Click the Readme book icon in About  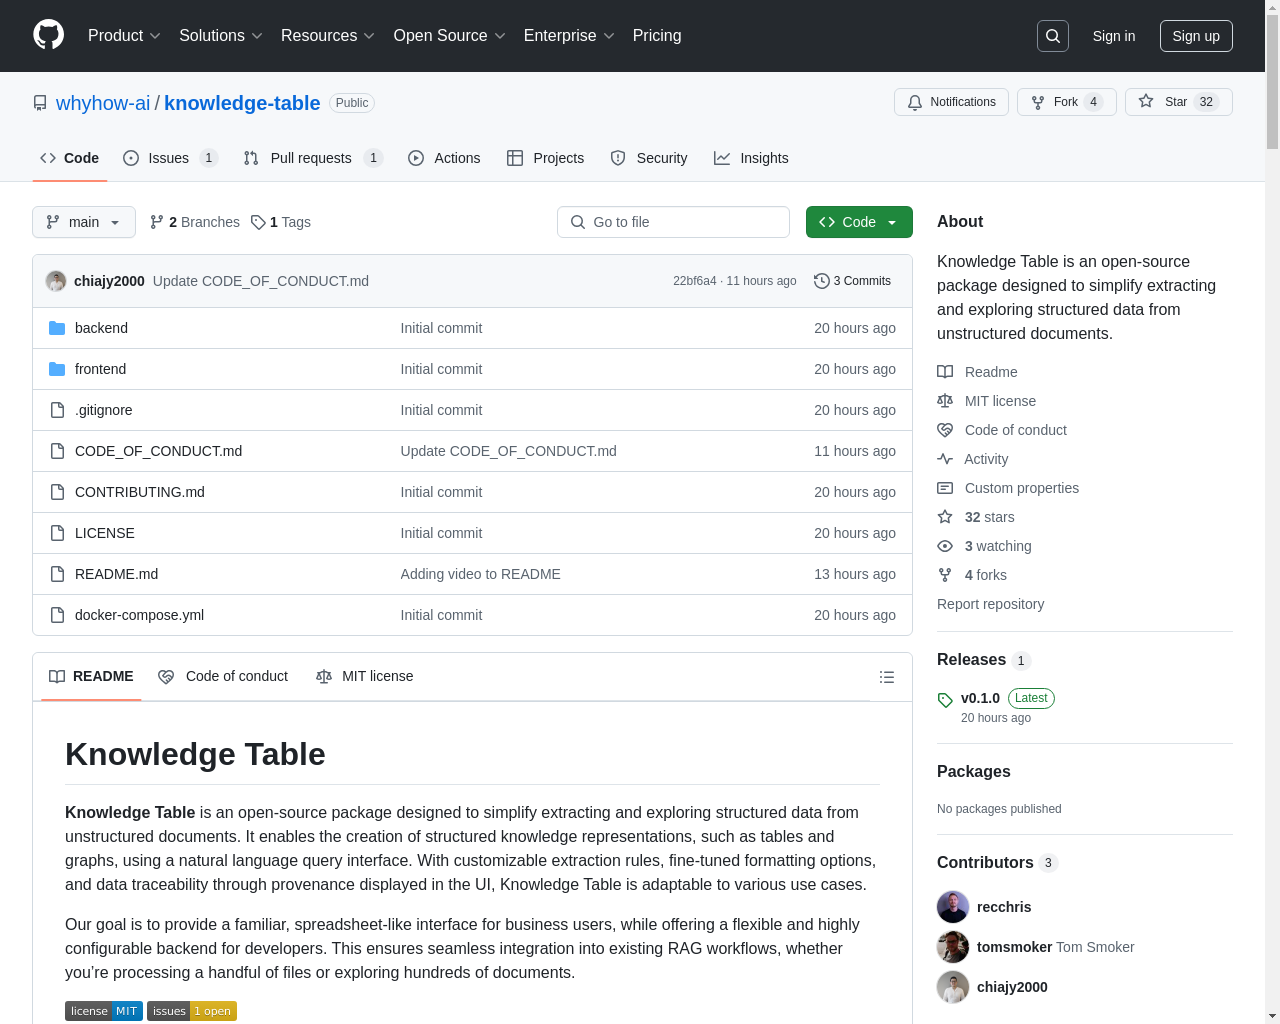point(945,372)
